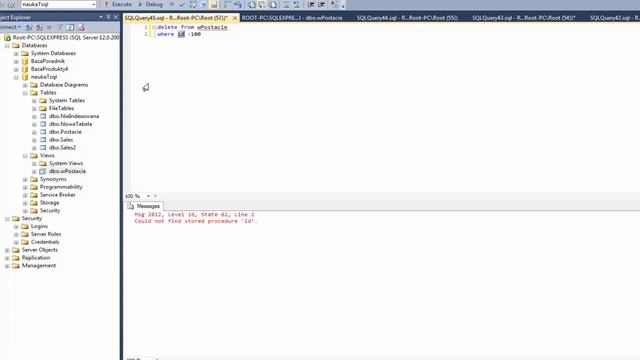Switch output to Results to File
This screenshot has height=360, width=640.
(x=273, y=4)
